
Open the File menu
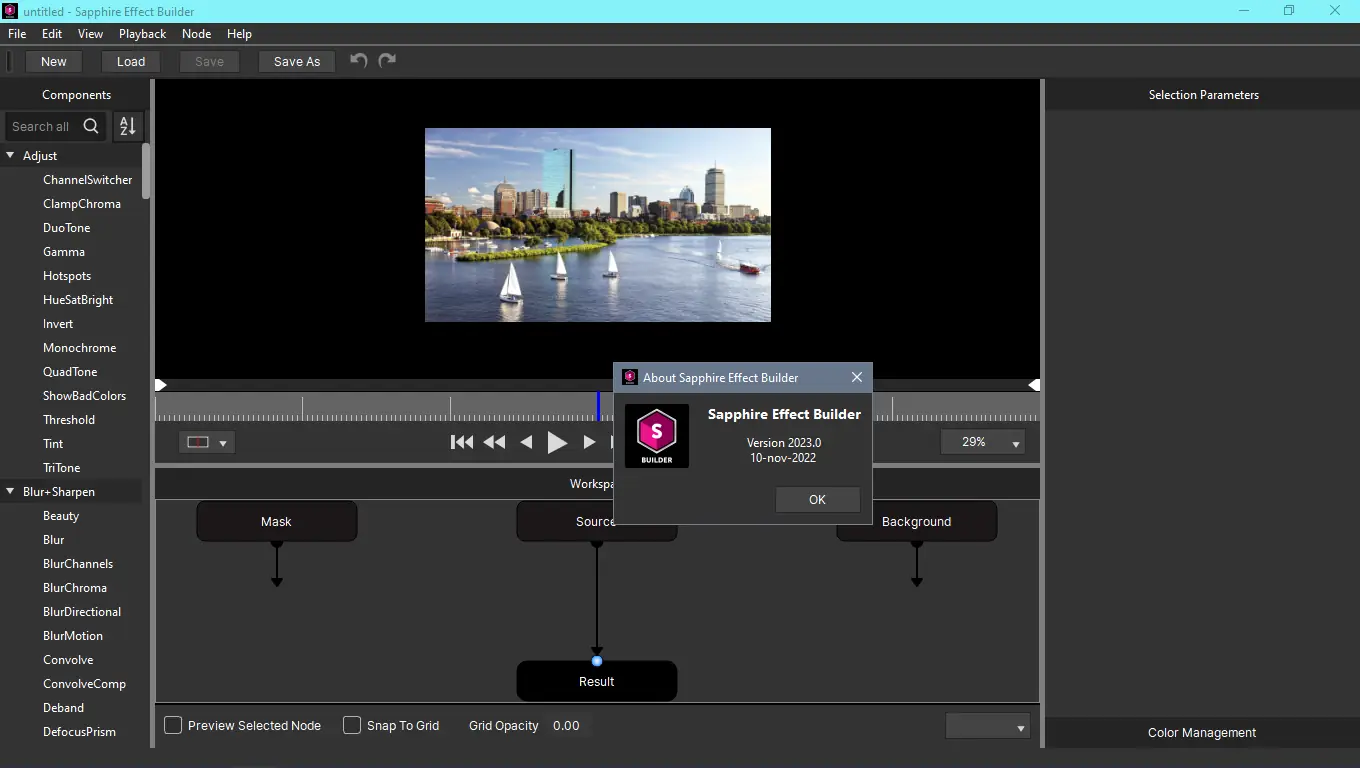(x=17, y=34)
